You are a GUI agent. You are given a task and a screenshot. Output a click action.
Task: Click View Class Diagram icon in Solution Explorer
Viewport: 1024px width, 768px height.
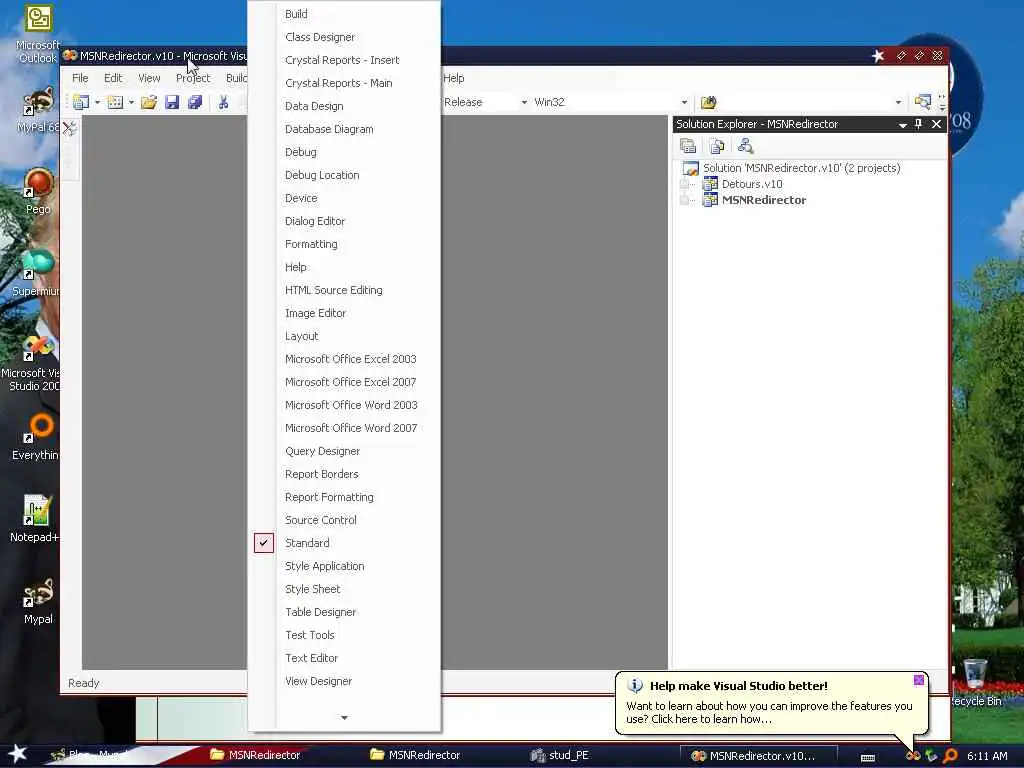(x=745, y=146)
